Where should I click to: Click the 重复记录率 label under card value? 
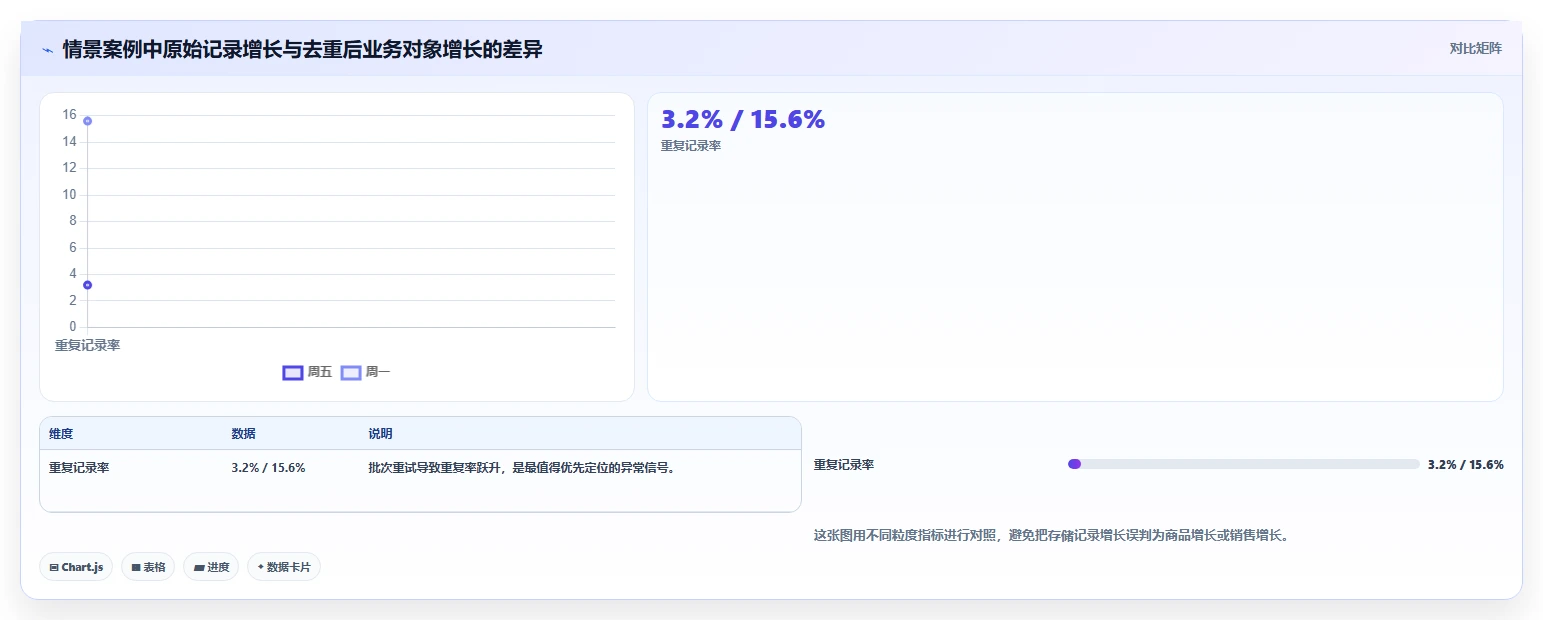(x=691, y=146)
